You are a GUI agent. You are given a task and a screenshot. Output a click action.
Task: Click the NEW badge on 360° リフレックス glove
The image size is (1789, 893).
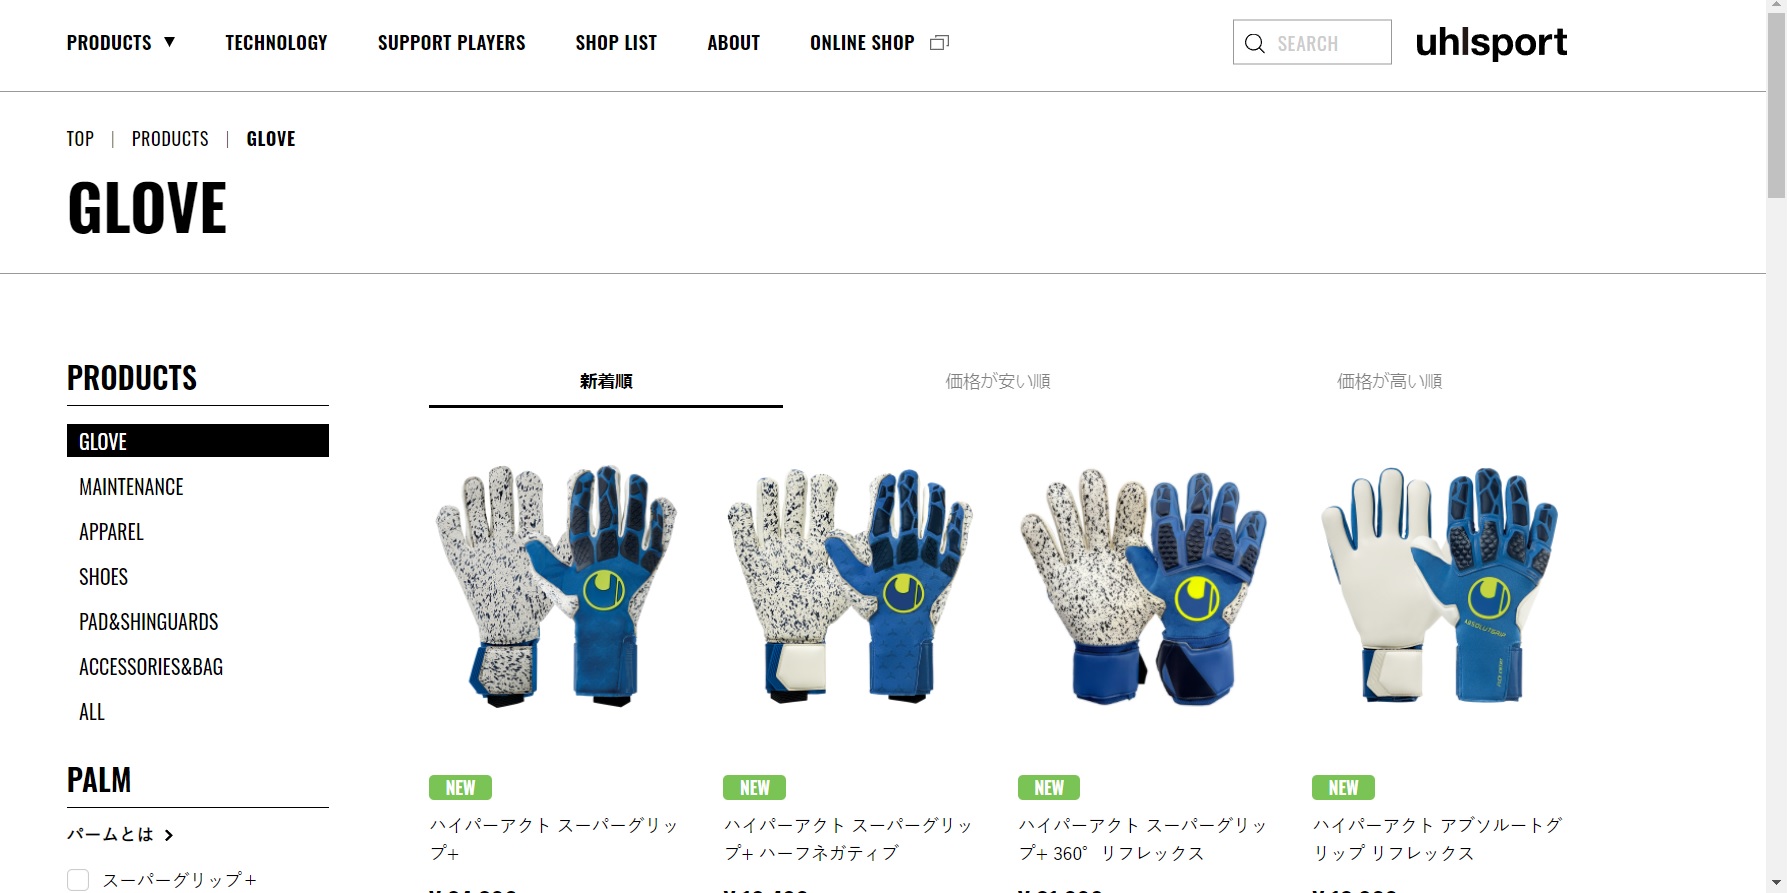[1049, 788]
